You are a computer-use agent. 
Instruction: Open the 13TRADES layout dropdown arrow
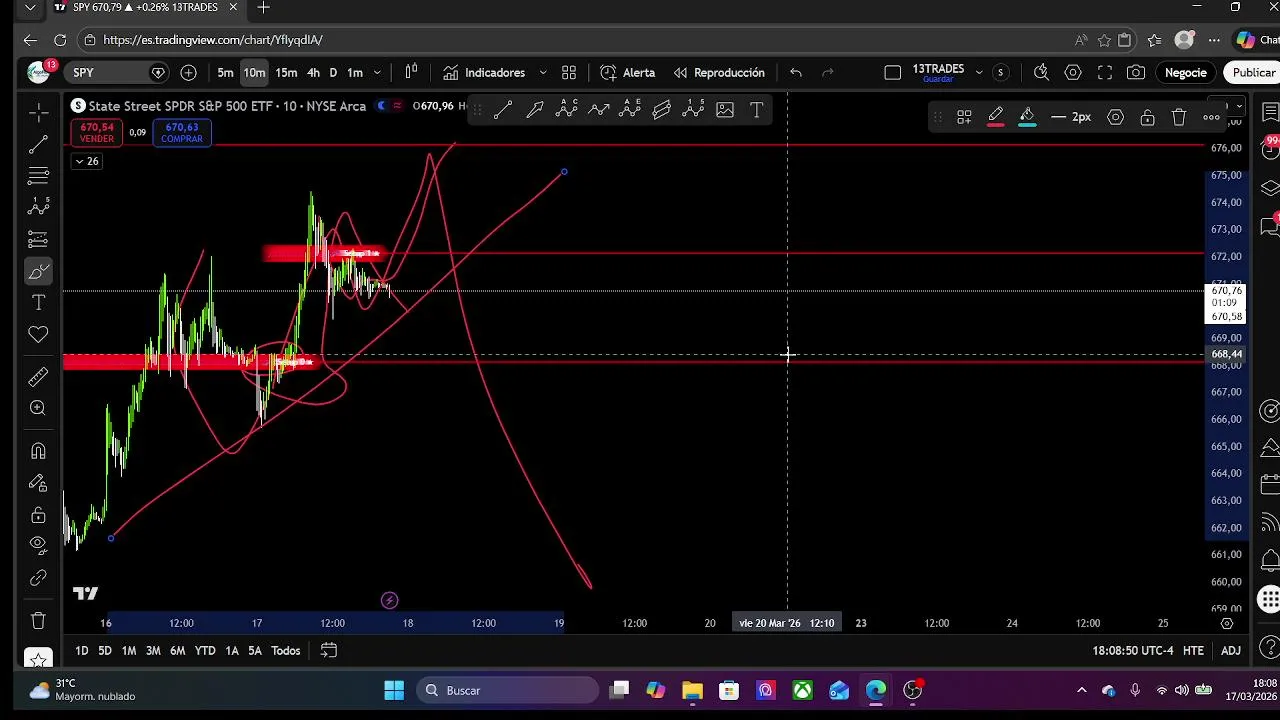click(979, 72)
